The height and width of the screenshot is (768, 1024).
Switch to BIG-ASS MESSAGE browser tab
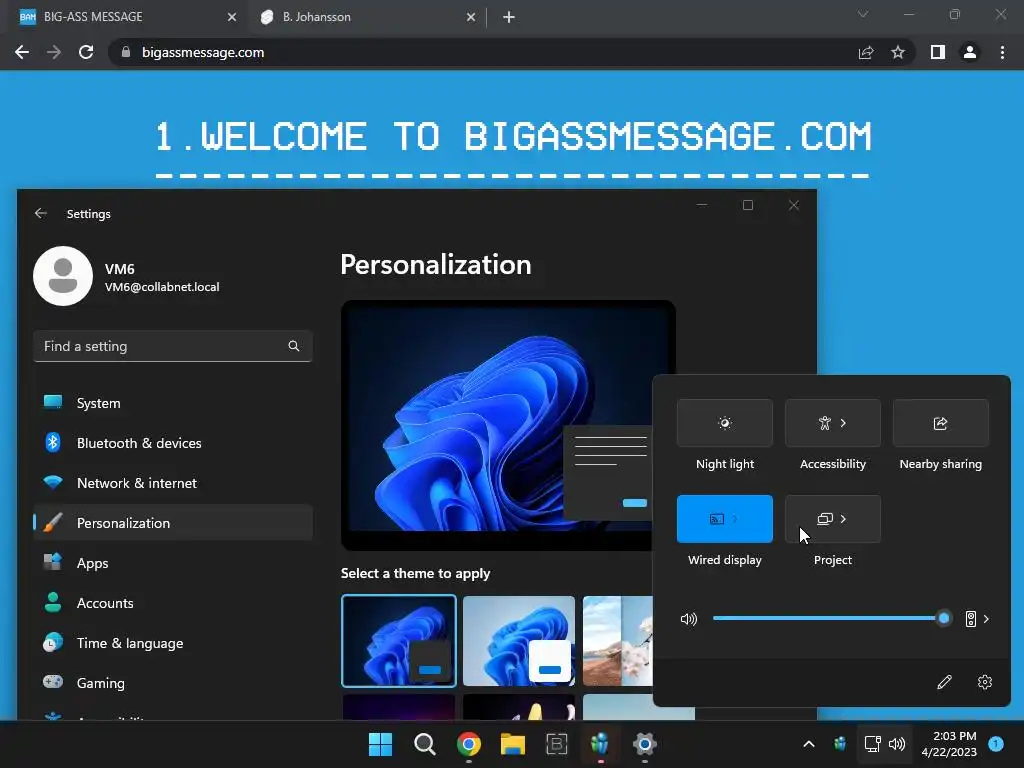[123, 17]
